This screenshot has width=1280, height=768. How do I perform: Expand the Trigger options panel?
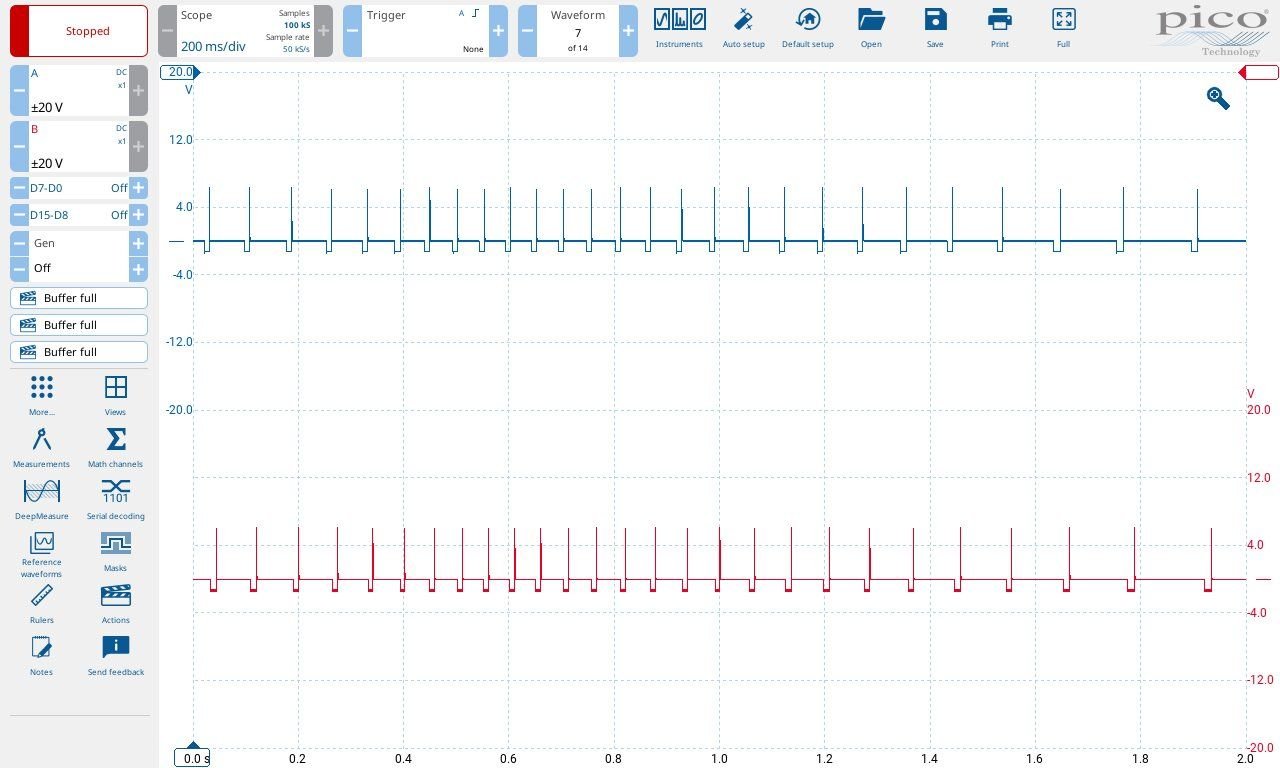[x=425, y=31]
